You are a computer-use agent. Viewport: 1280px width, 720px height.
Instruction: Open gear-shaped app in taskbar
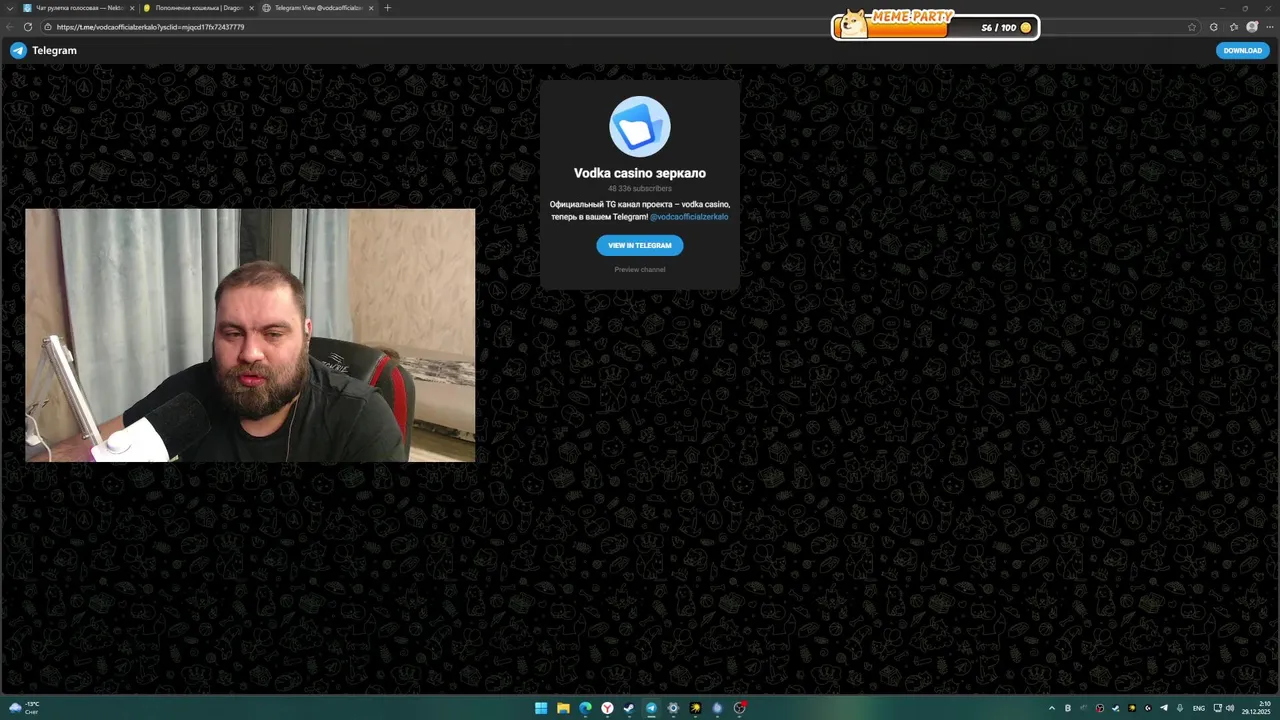(x=673, y=708)
